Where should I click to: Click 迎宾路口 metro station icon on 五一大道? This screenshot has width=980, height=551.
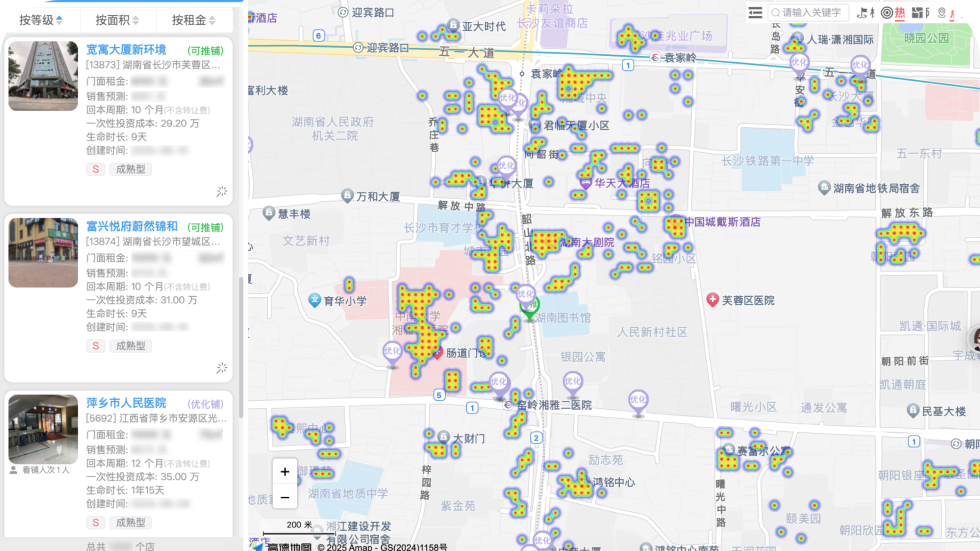[x=358, y=47]
